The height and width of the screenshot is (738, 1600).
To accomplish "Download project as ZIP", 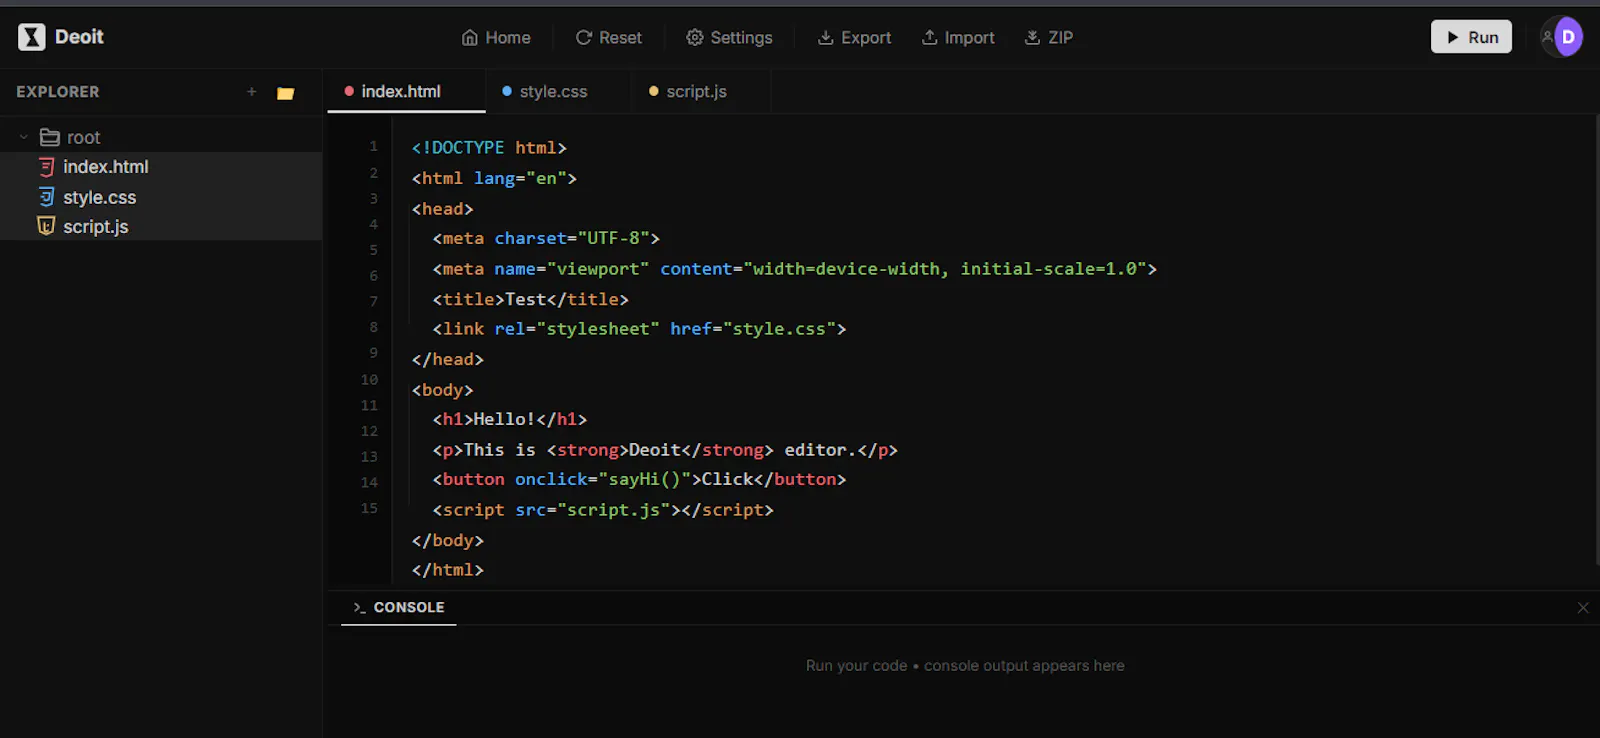I will [x=1049, y=37].
